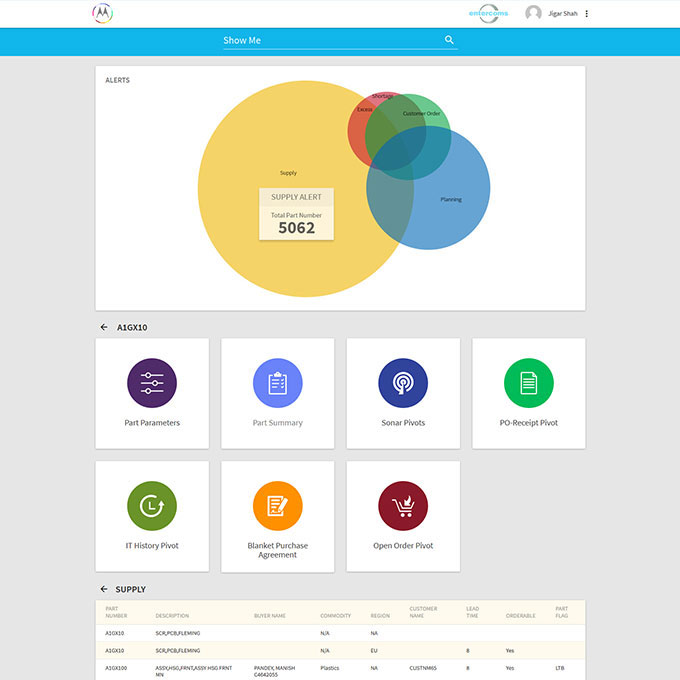
Task: Click the SUPPLY section title
Action: pos(131,589)
